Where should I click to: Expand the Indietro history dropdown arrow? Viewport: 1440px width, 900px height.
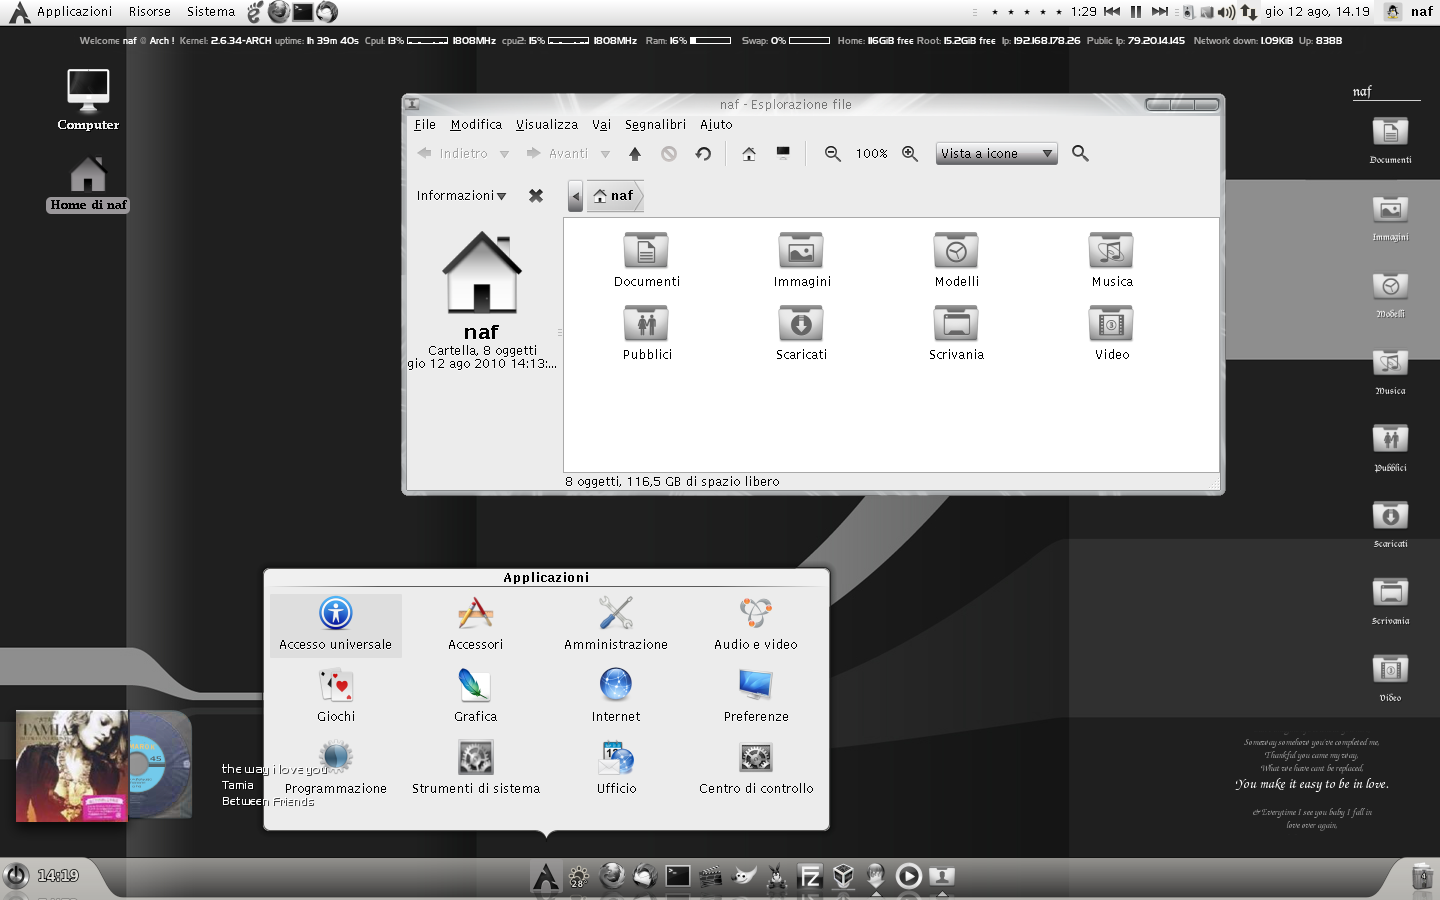[x=505, y=154]
